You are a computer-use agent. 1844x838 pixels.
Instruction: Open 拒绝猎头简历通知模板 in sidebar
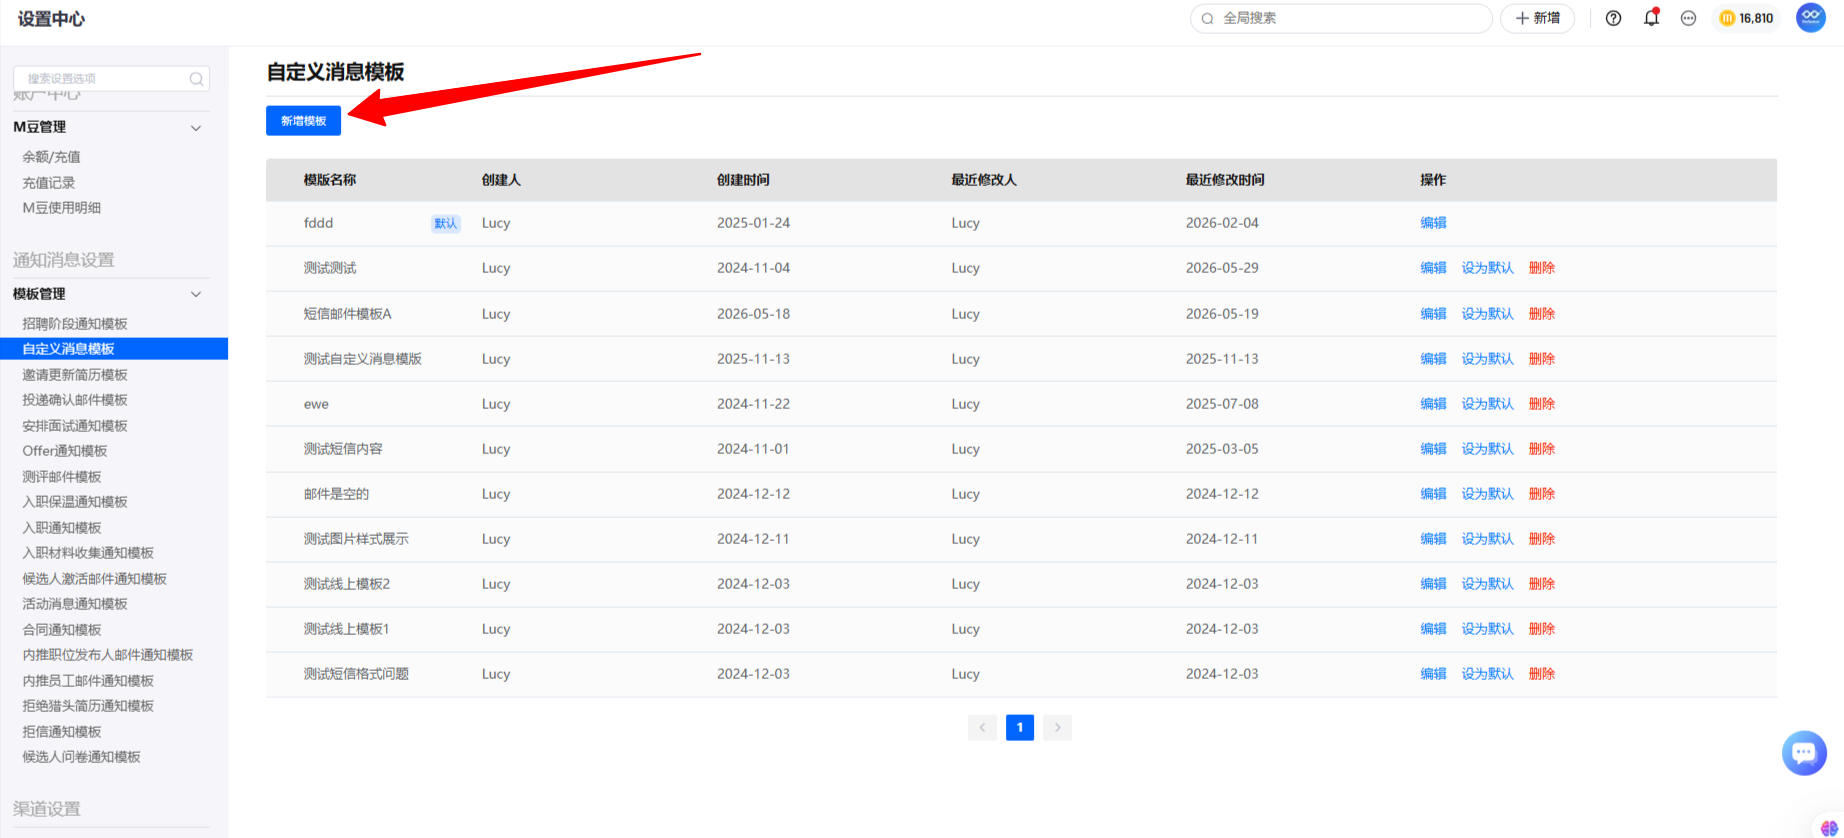pos(88,706)
